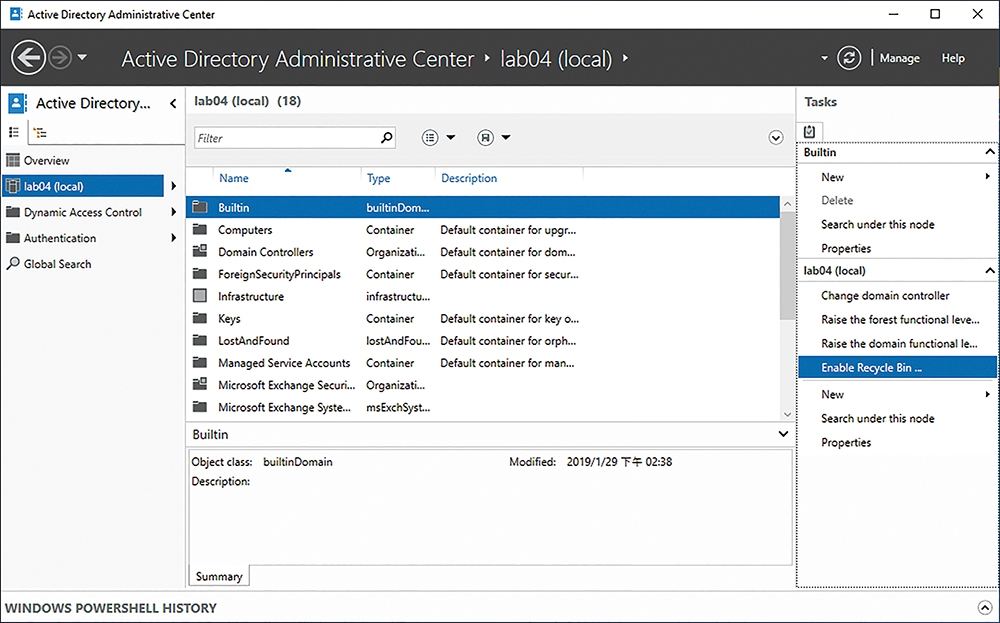Screen dimensions: 1000x623
Task: Sort the list by Description column
Action: 469,179
